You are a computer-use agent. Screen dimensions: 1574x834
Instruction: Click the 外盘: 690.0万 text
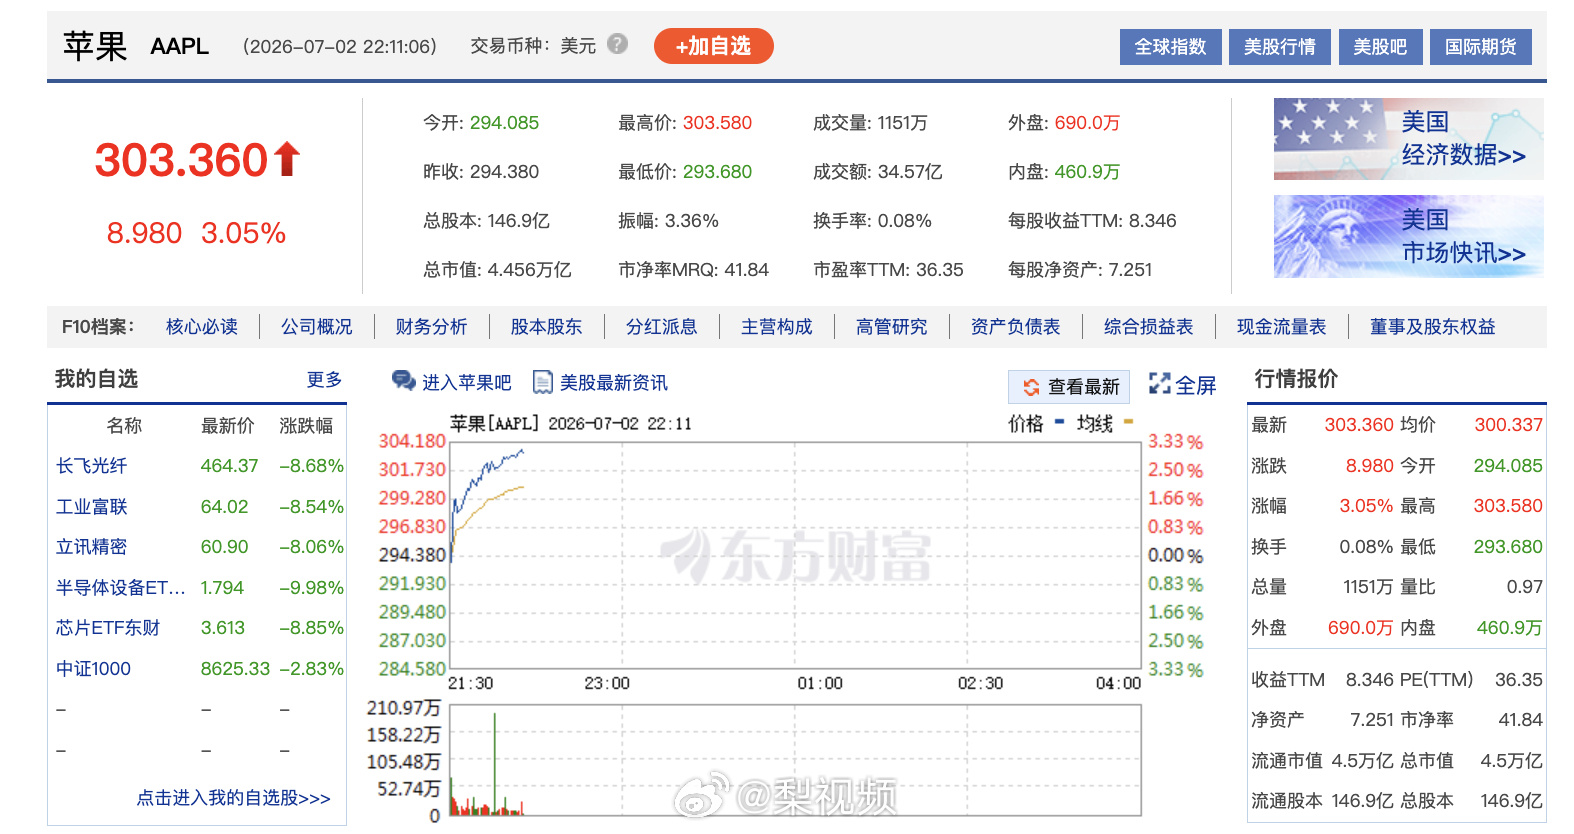(x=1064, y=123)
